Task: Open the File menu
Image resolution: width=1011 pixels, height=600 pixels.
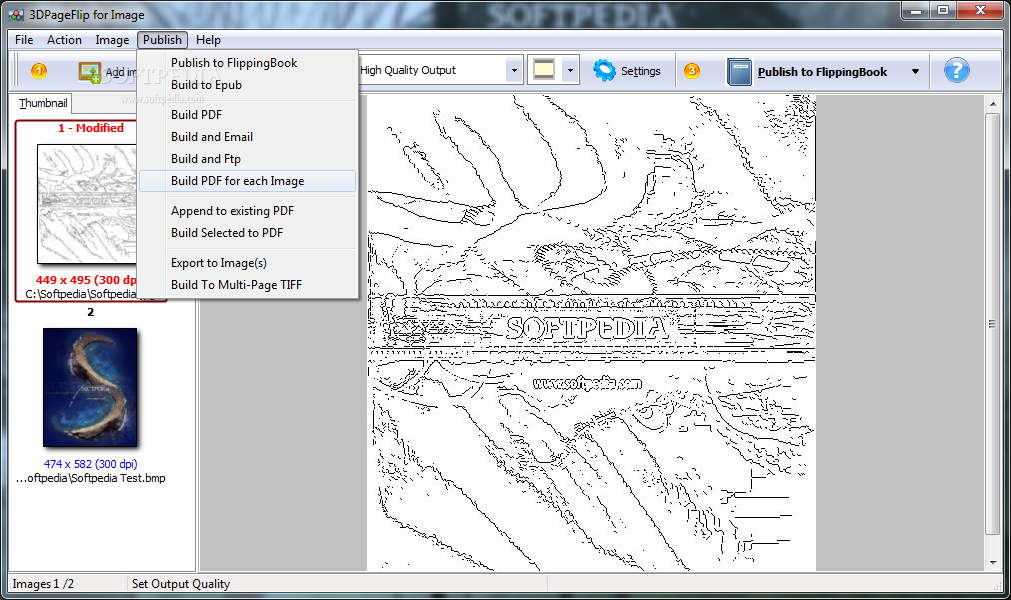Action: tap(24, 40)
